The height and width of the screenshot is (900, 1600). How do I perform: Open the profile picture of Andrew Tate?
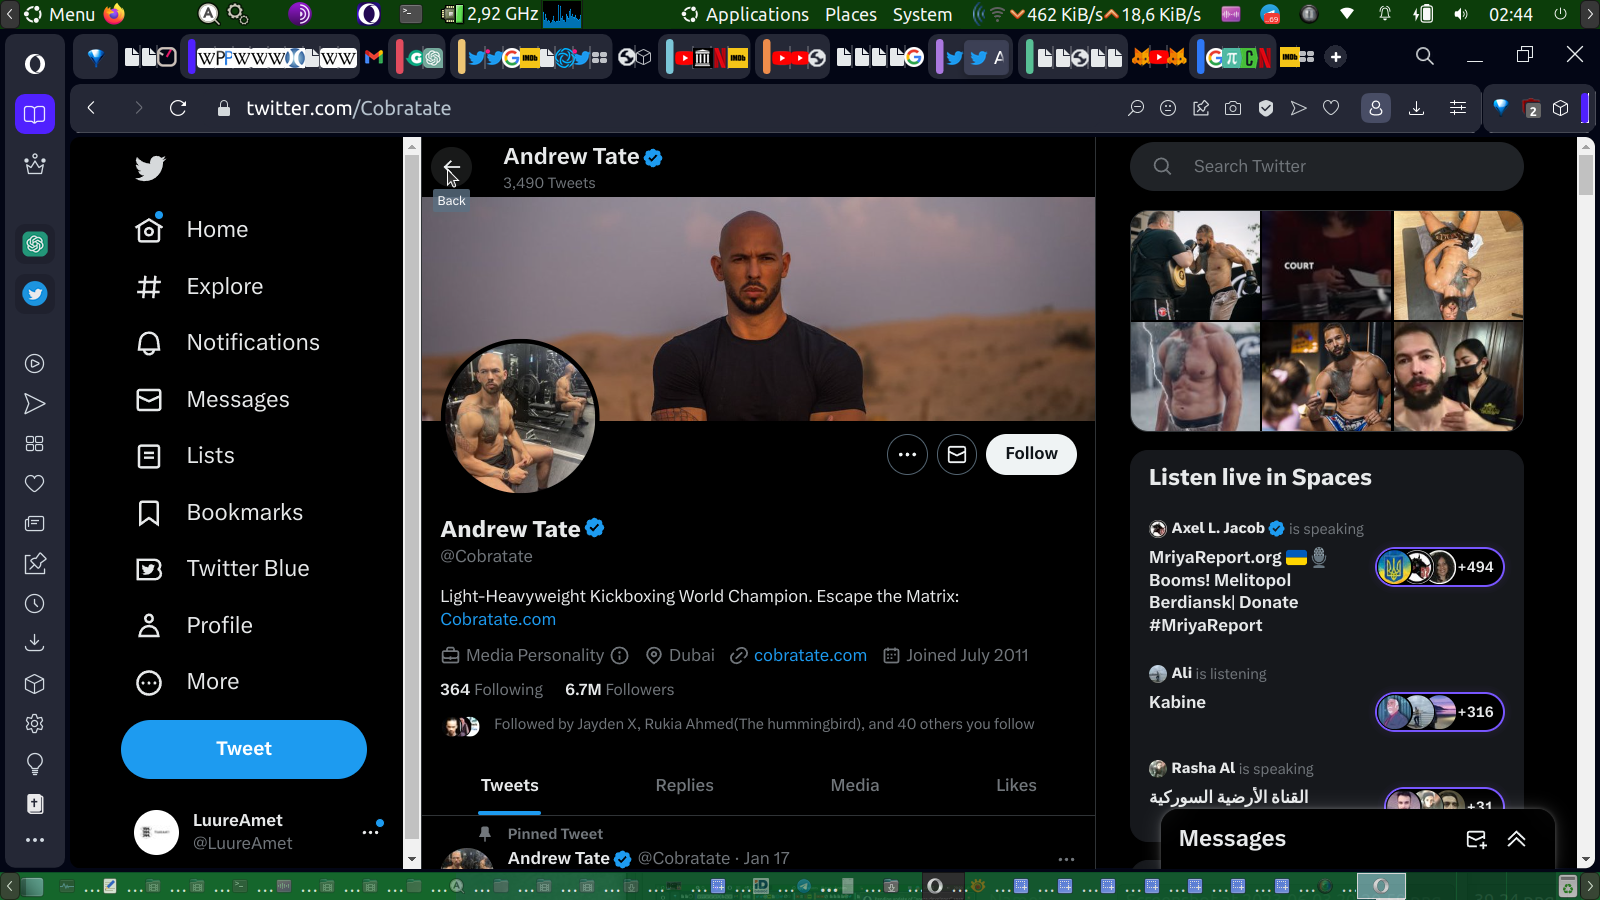tap(519, 417)
